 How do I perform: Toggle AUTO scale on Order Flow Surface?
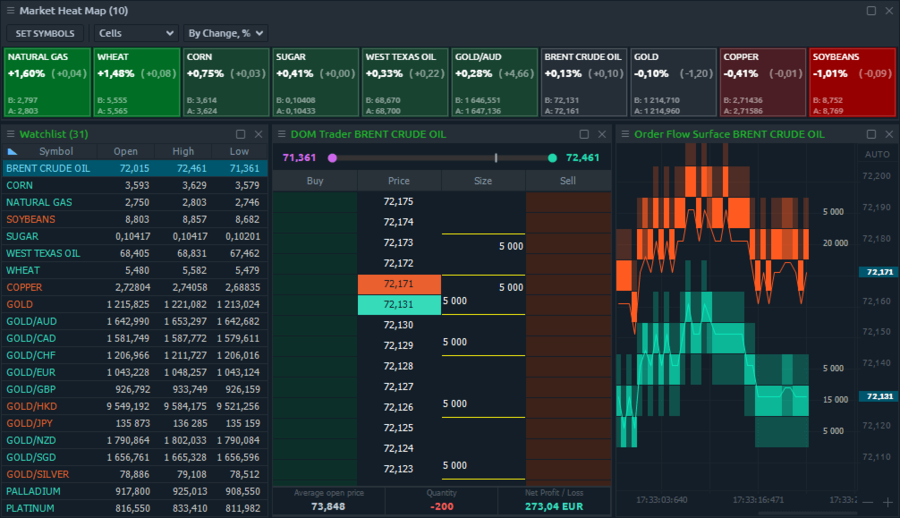tap(876, 154)
